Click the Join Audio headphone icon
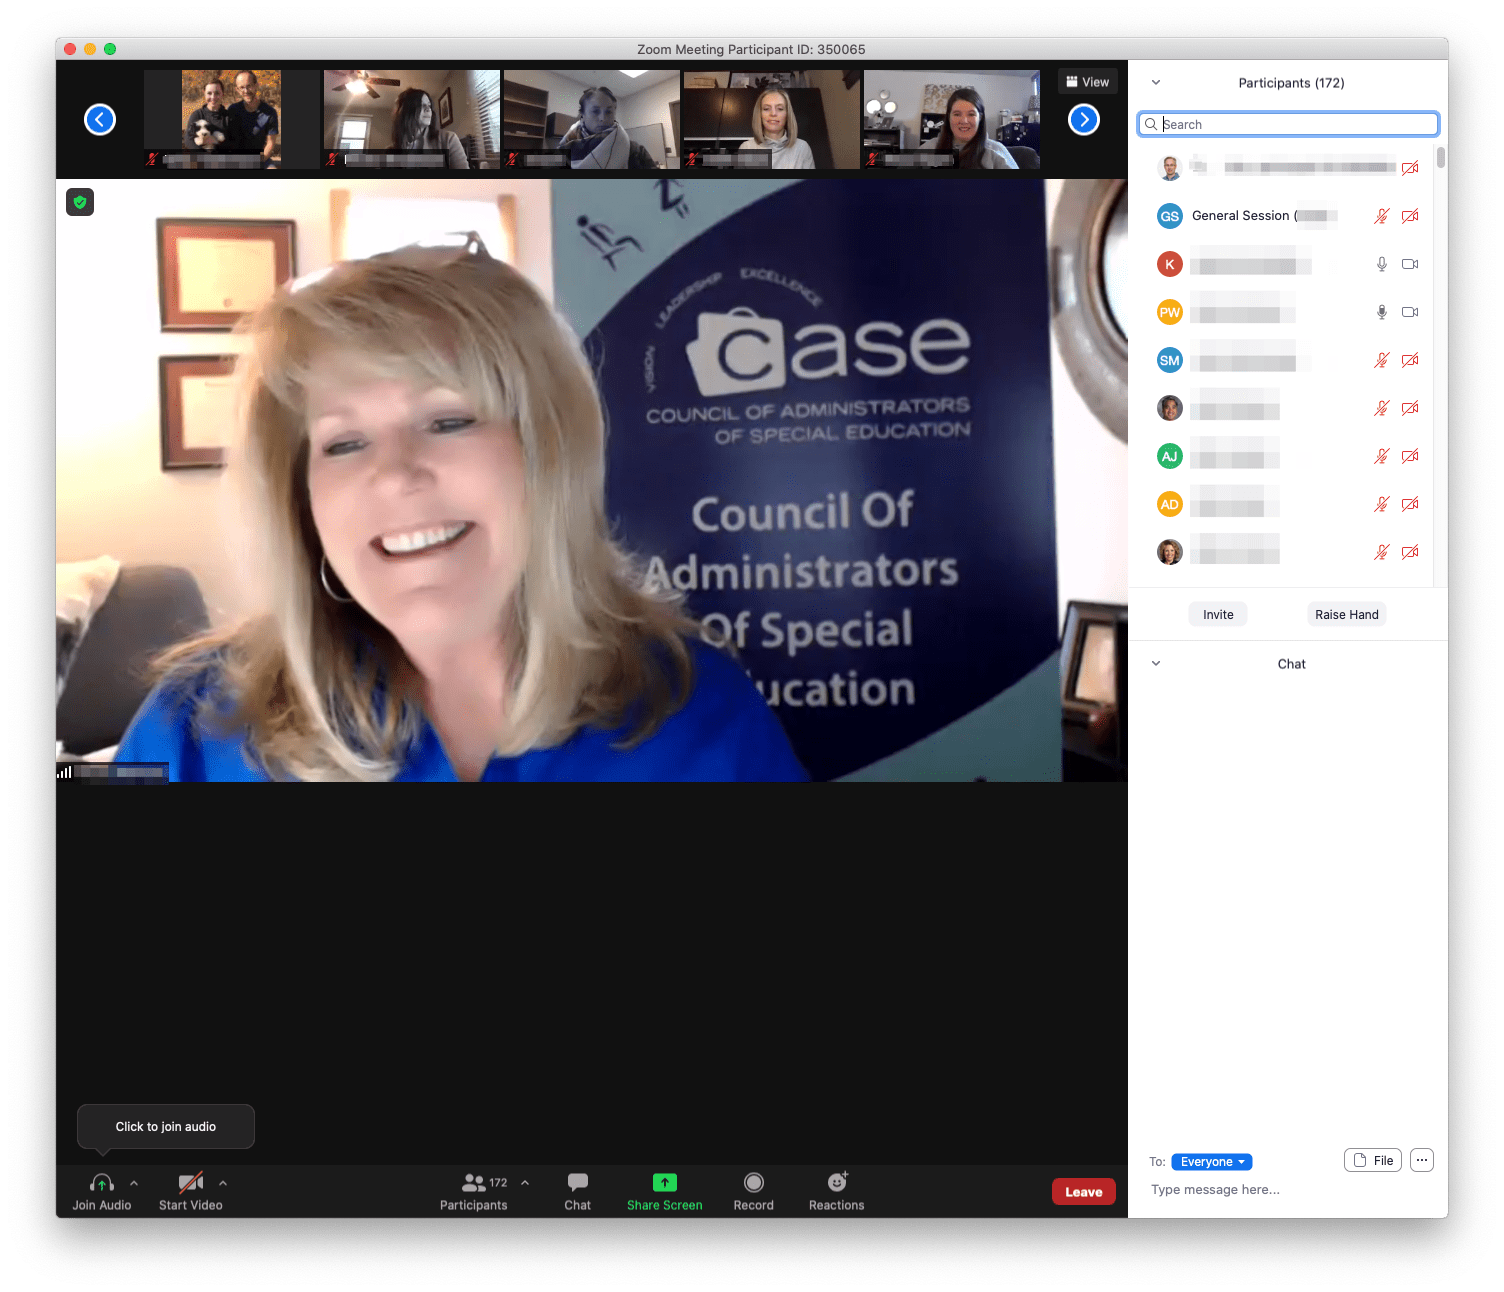This screenshot has width=1504, height=1292. pyautogui.click(x=102, y=1183)
